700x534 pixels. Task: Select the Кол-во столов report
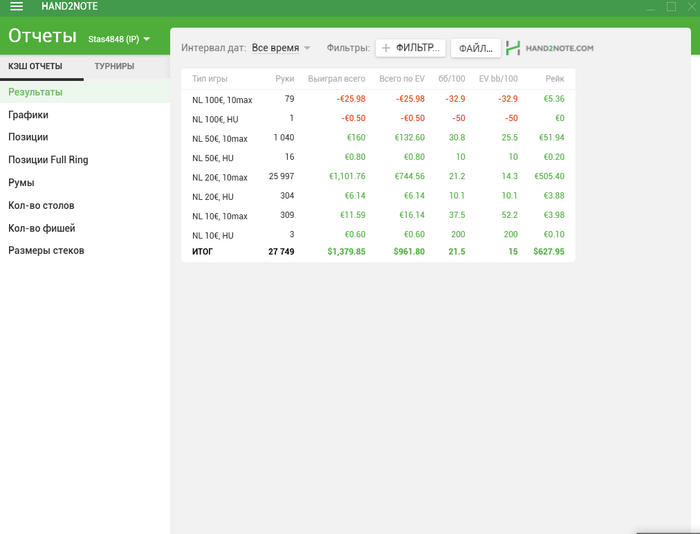point(41,205)
